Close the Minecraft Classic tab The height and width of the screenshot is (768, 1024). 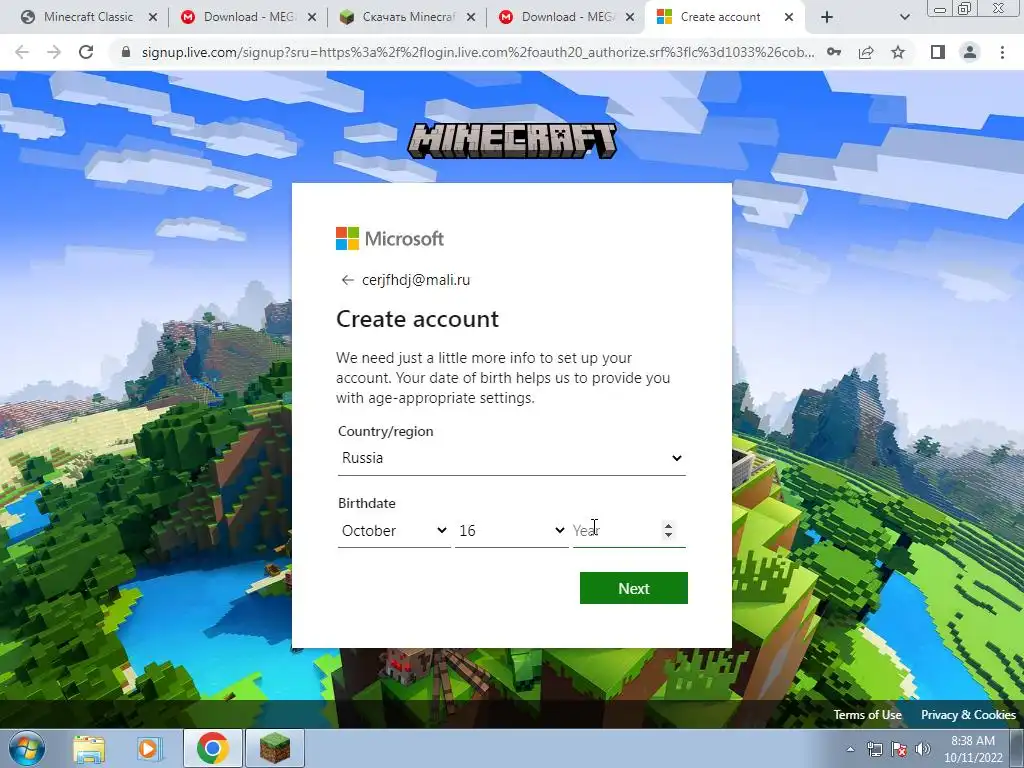(153, 17)
